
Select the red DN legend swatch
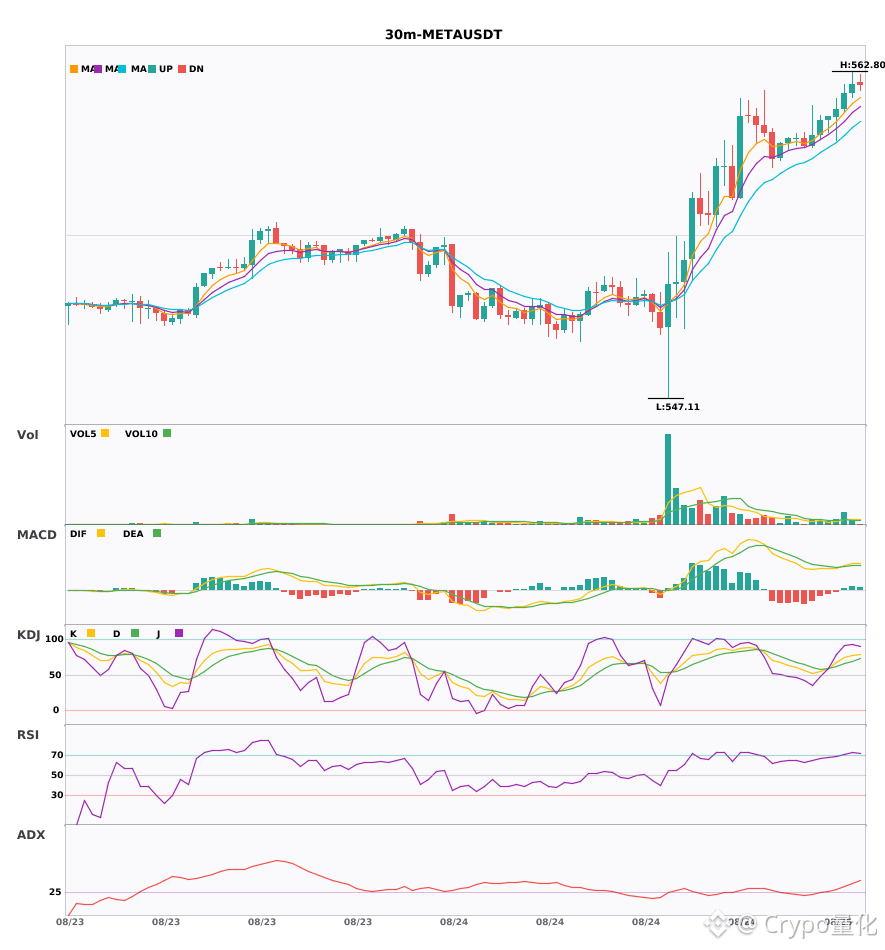pos(182,69)
